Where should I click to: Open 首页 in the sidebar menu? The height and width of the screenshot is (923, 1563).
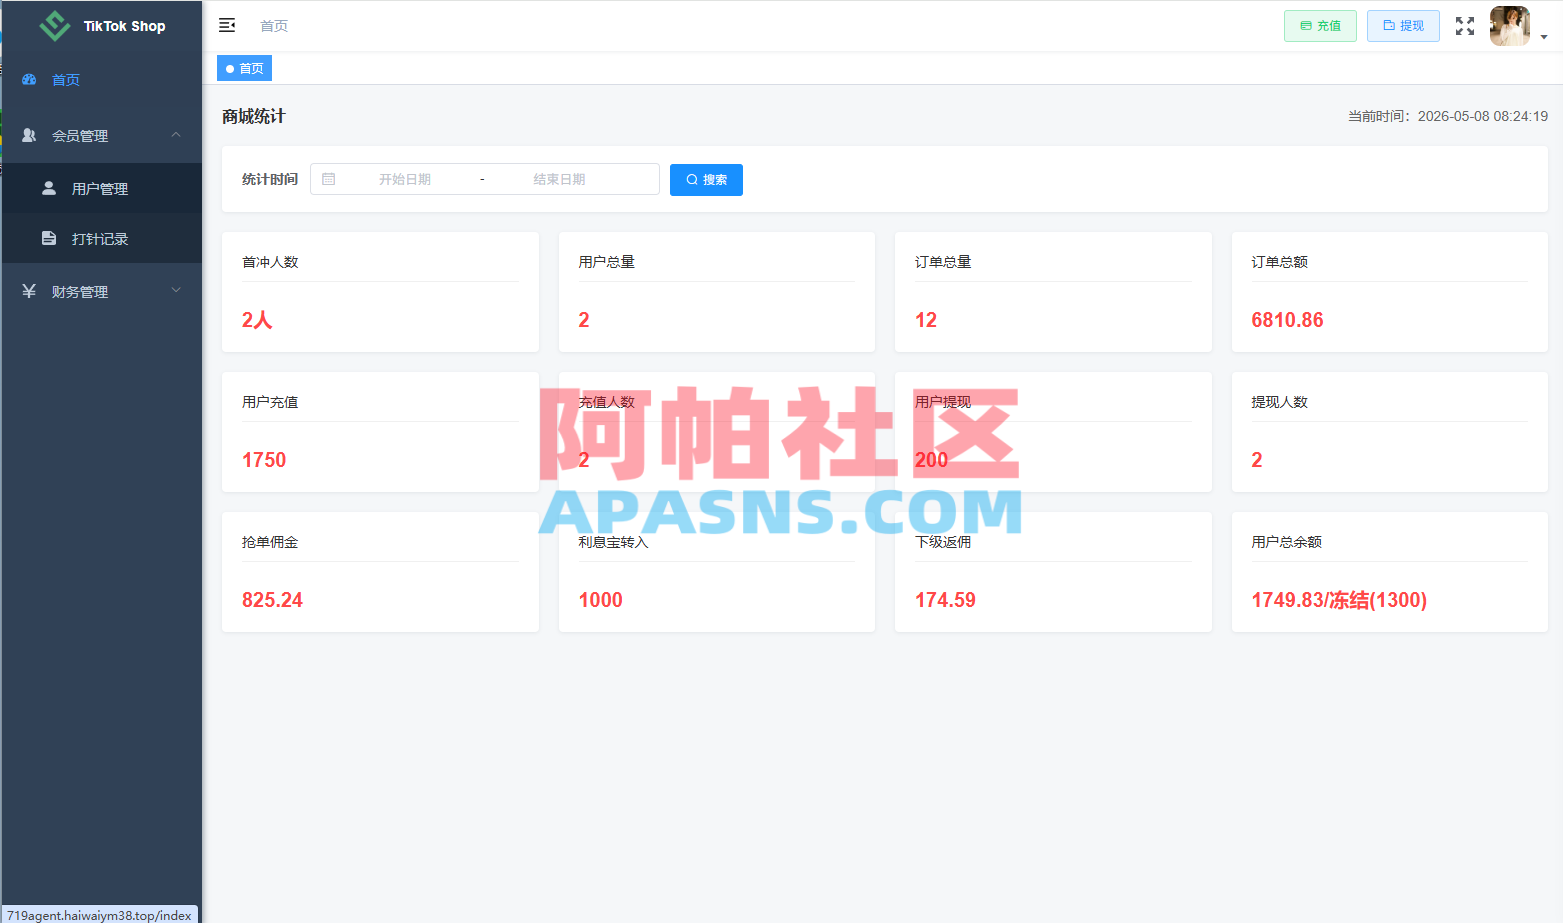tap(102, 79)
